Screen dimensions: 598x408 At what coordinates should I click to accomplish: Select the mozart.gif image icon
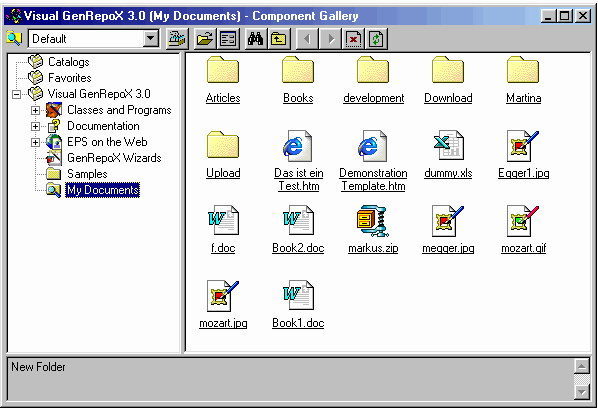point(523,221)
